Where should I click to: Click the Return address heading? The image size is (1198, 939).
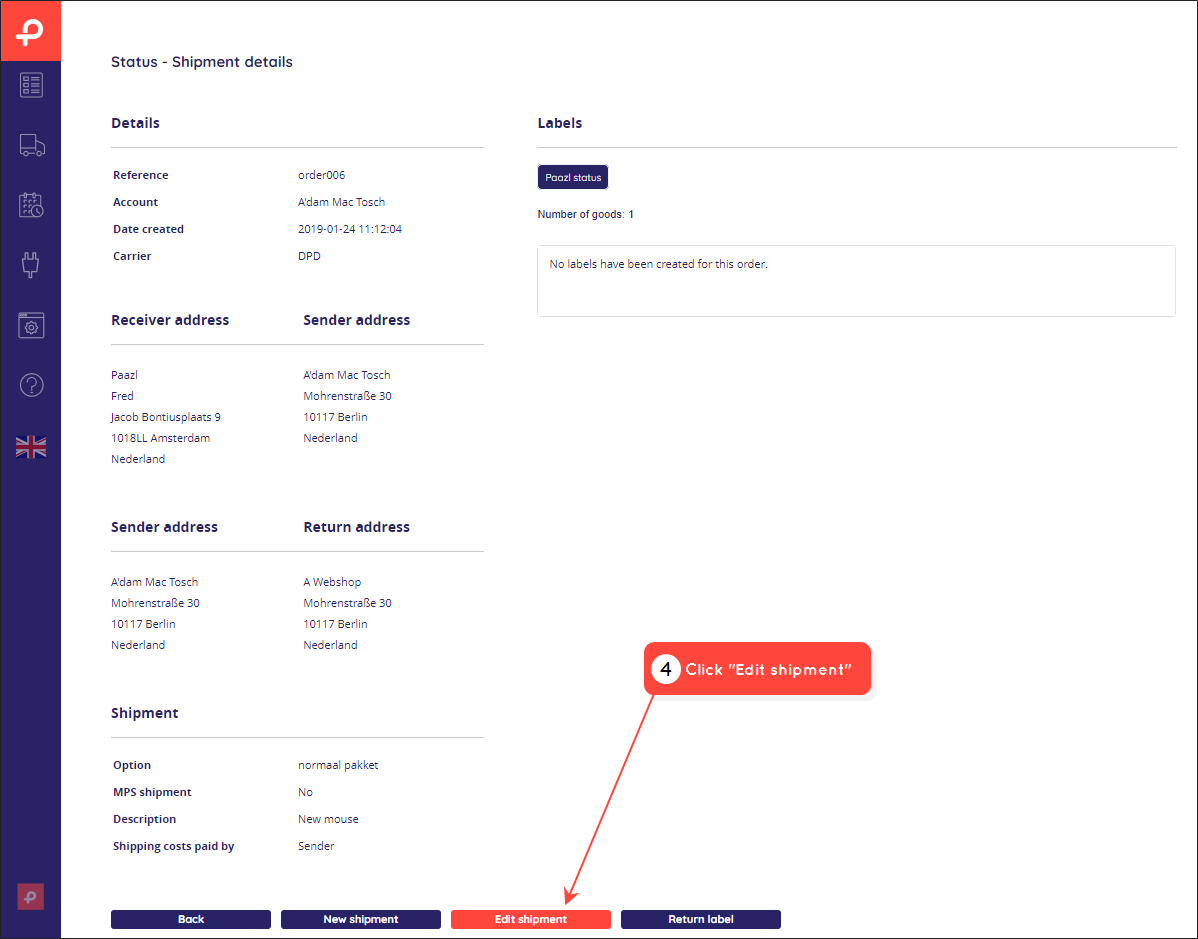356,527
